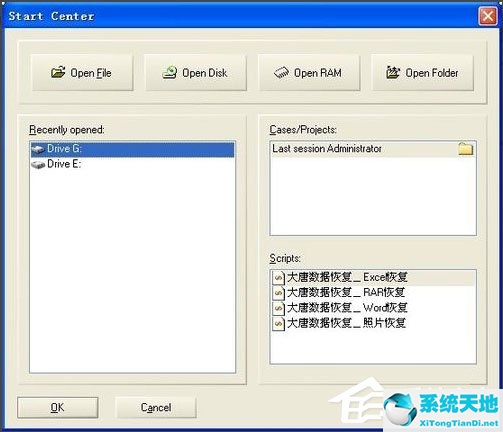This screenshot has height=432, width=503.
Task: Dismiss the dialog with Cancel
Action: point(156,407)
